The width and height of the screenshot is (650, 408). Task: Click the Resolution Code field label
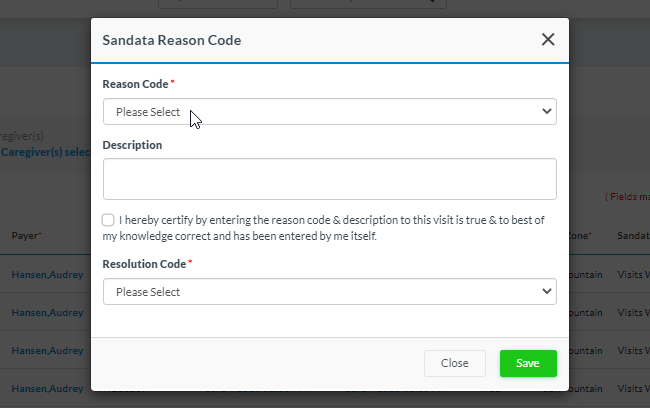click(146, 264)
